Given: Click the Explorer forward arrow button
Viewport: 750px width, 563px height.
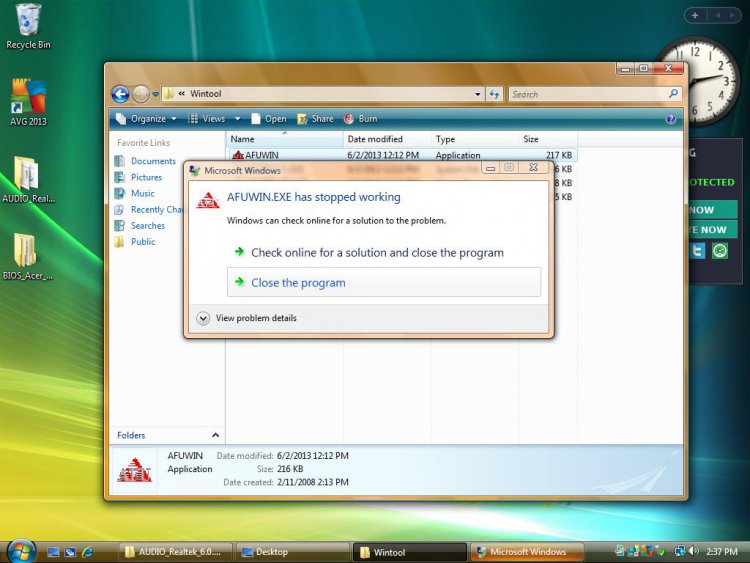Looking at the screenshot, I should (141, 94).
